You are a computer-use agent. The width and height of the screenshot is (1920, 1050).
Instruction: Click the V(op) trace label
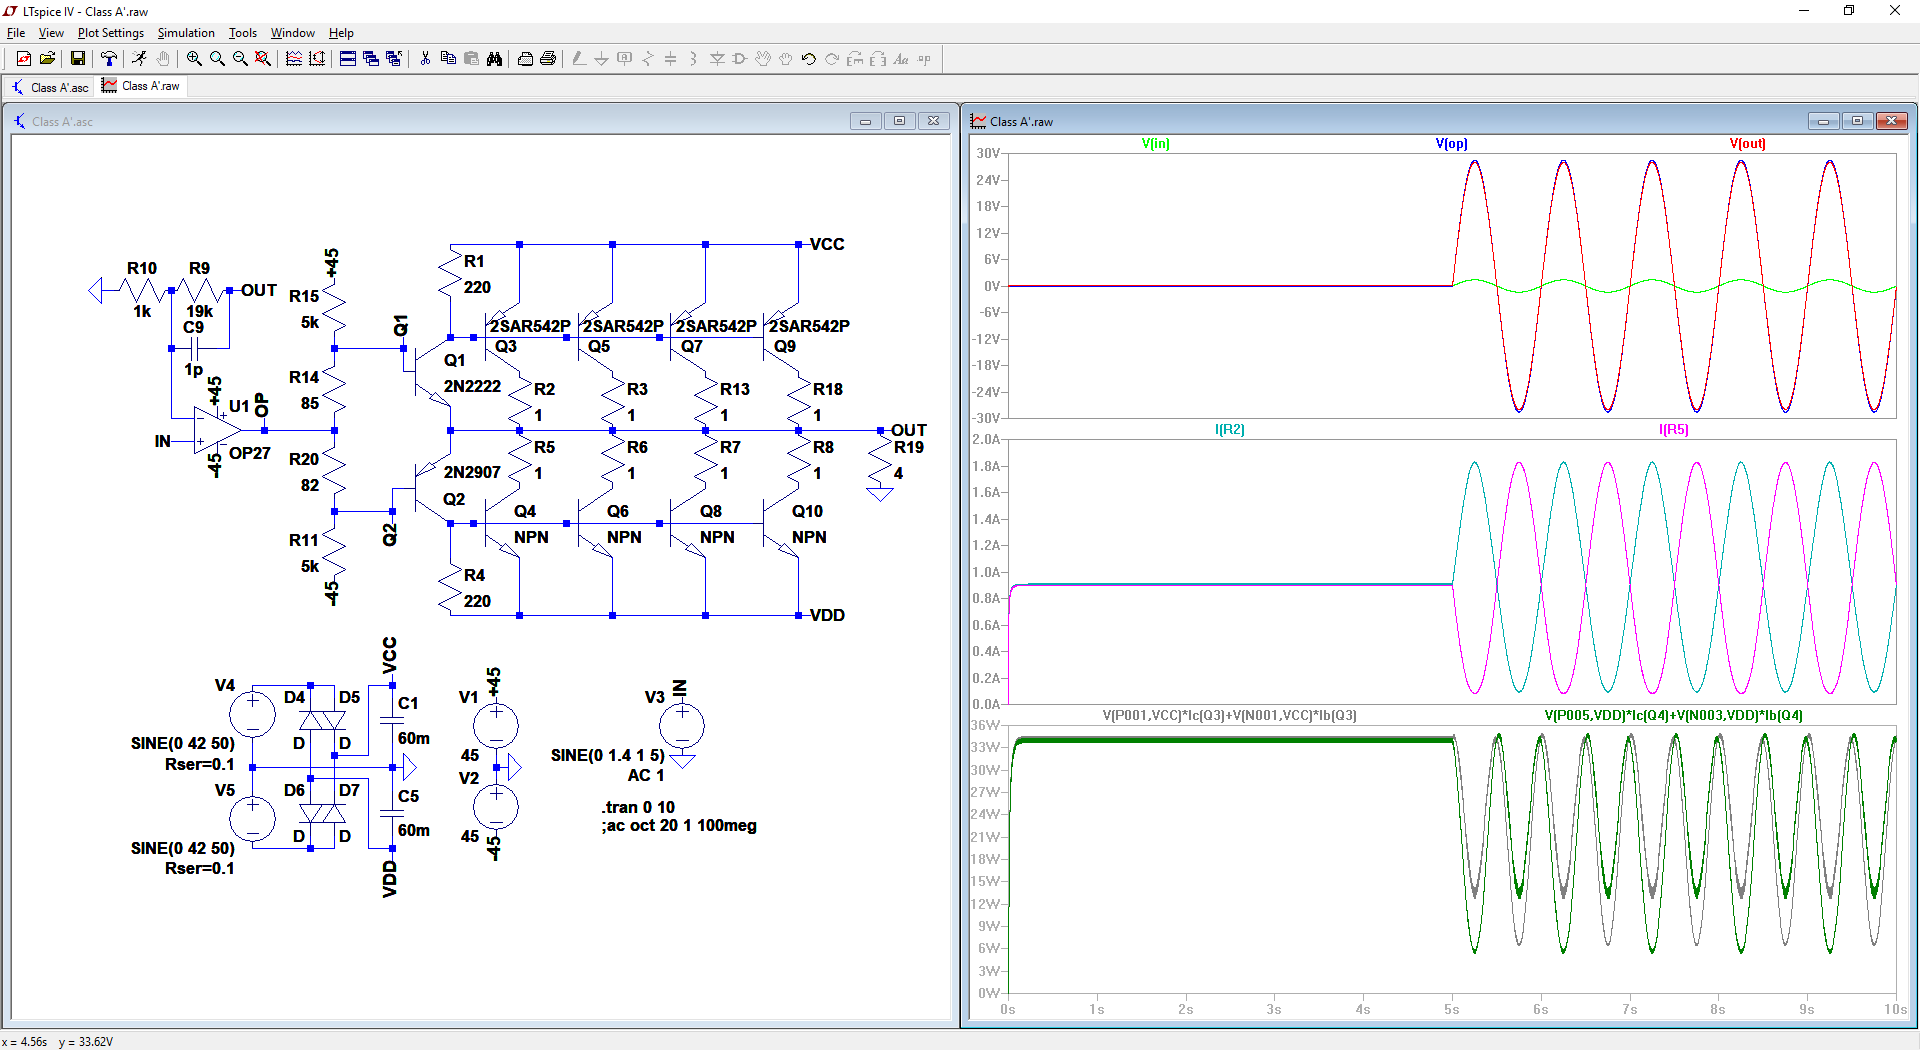click(1452, 143)
